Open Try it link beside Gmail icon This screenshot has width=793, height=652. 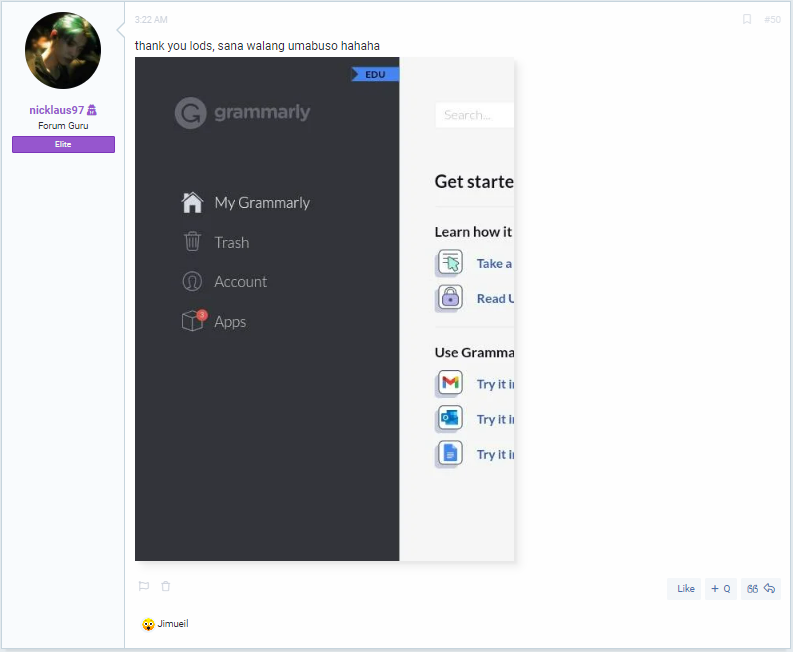pyautogui.click(x=495, y=384)
